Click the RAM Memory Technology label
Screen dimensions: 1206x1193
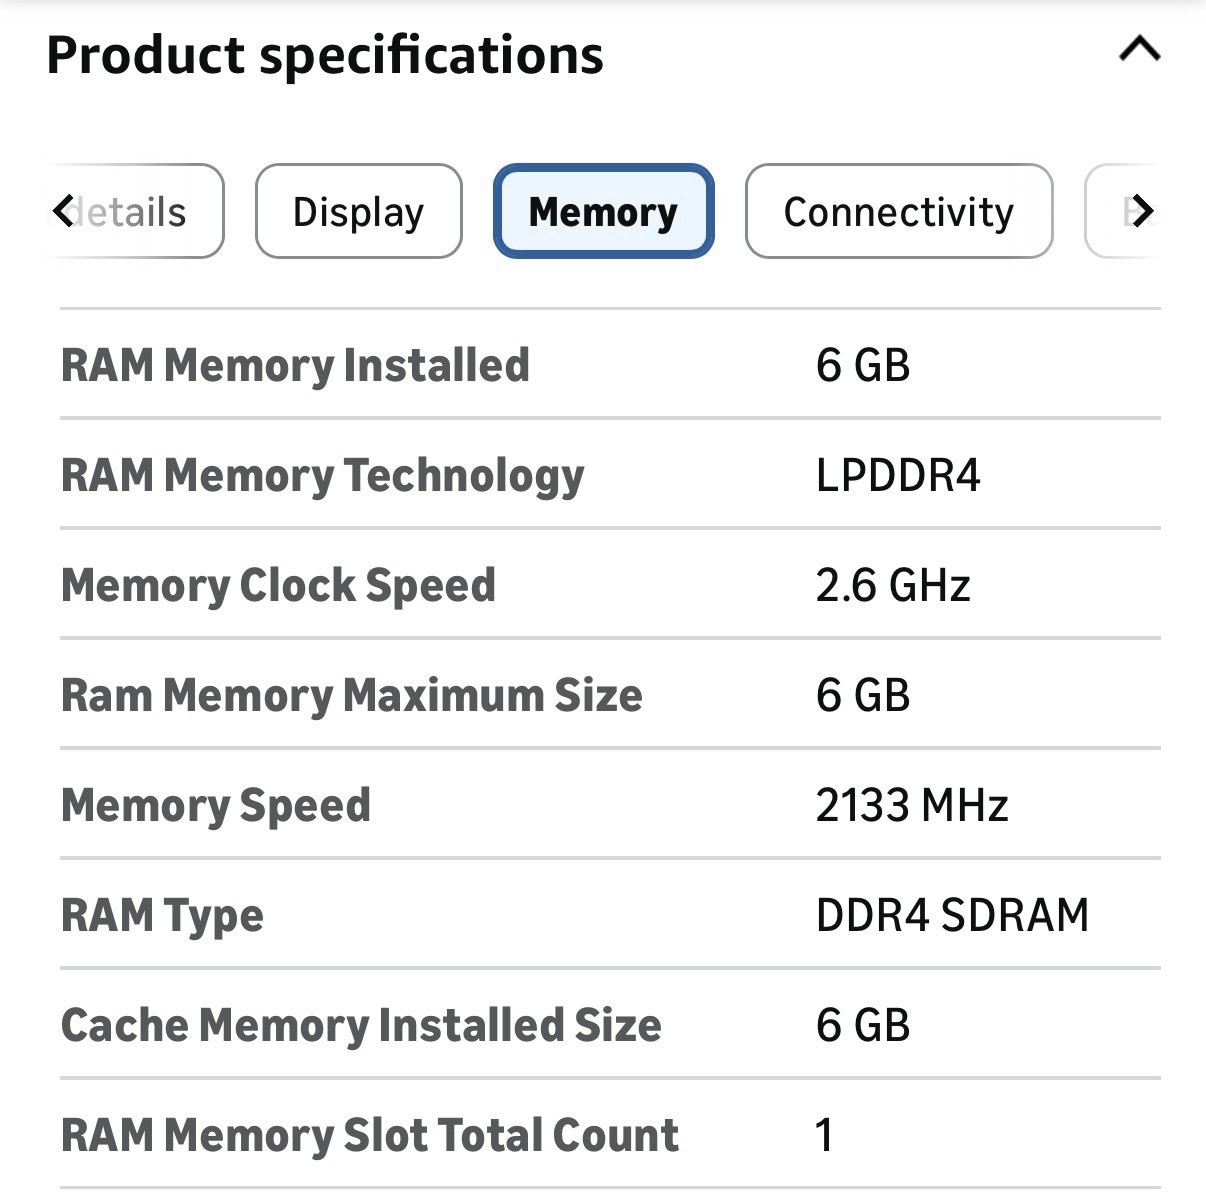(x=322, y=477)
